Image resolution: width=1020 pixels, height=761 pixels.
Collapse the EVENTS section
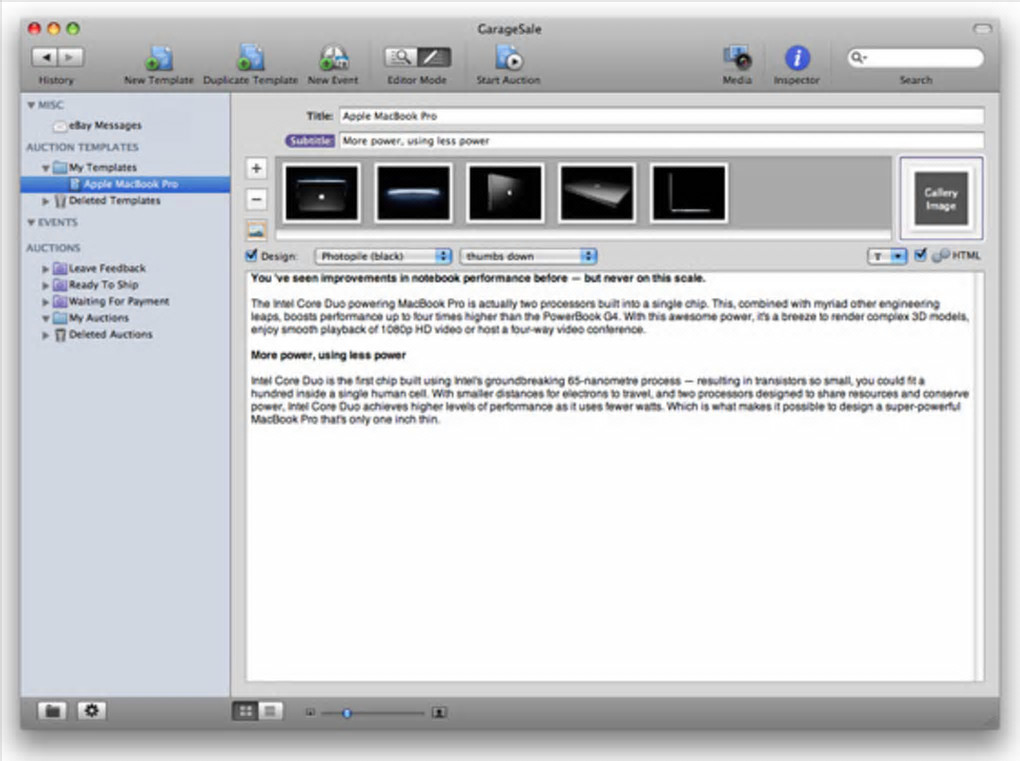pyautogui.click(x=31, y=222)
